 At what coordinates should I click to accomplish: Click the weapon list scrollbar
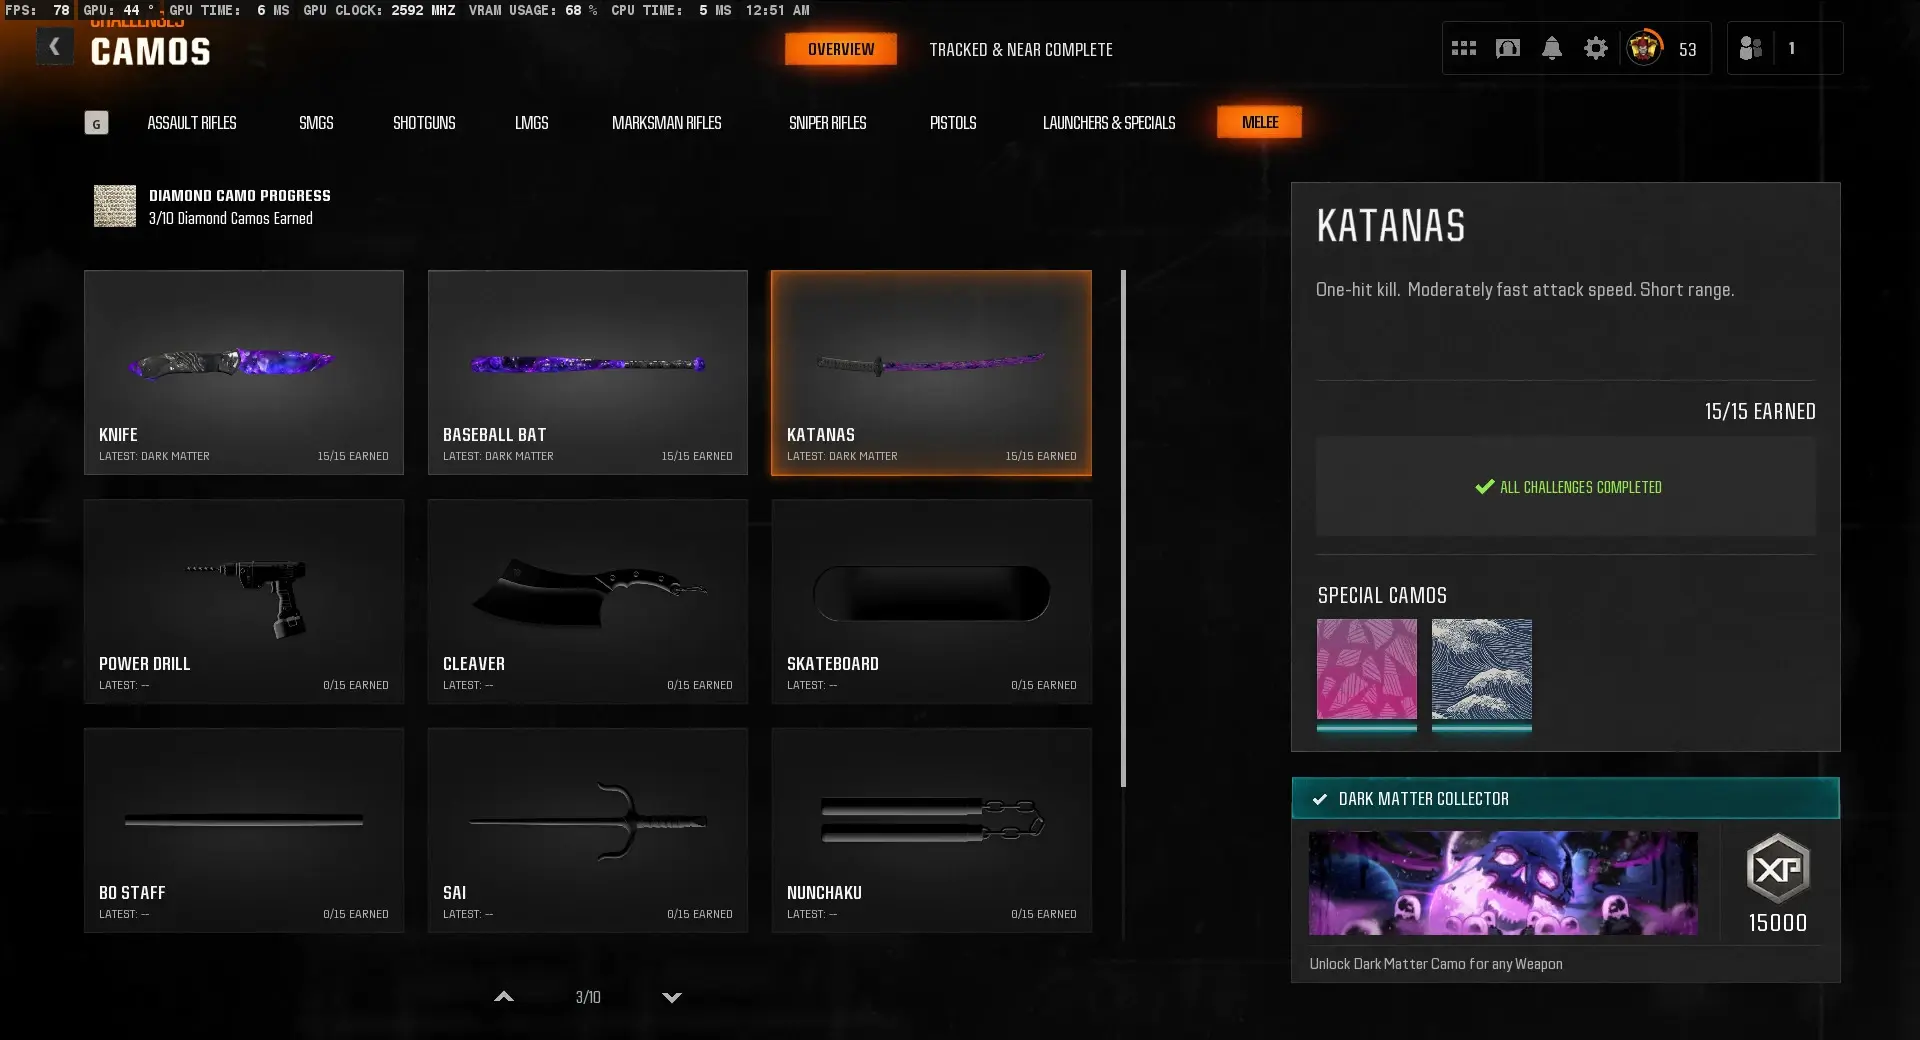pyautogui.click(x=1123, y=528)
